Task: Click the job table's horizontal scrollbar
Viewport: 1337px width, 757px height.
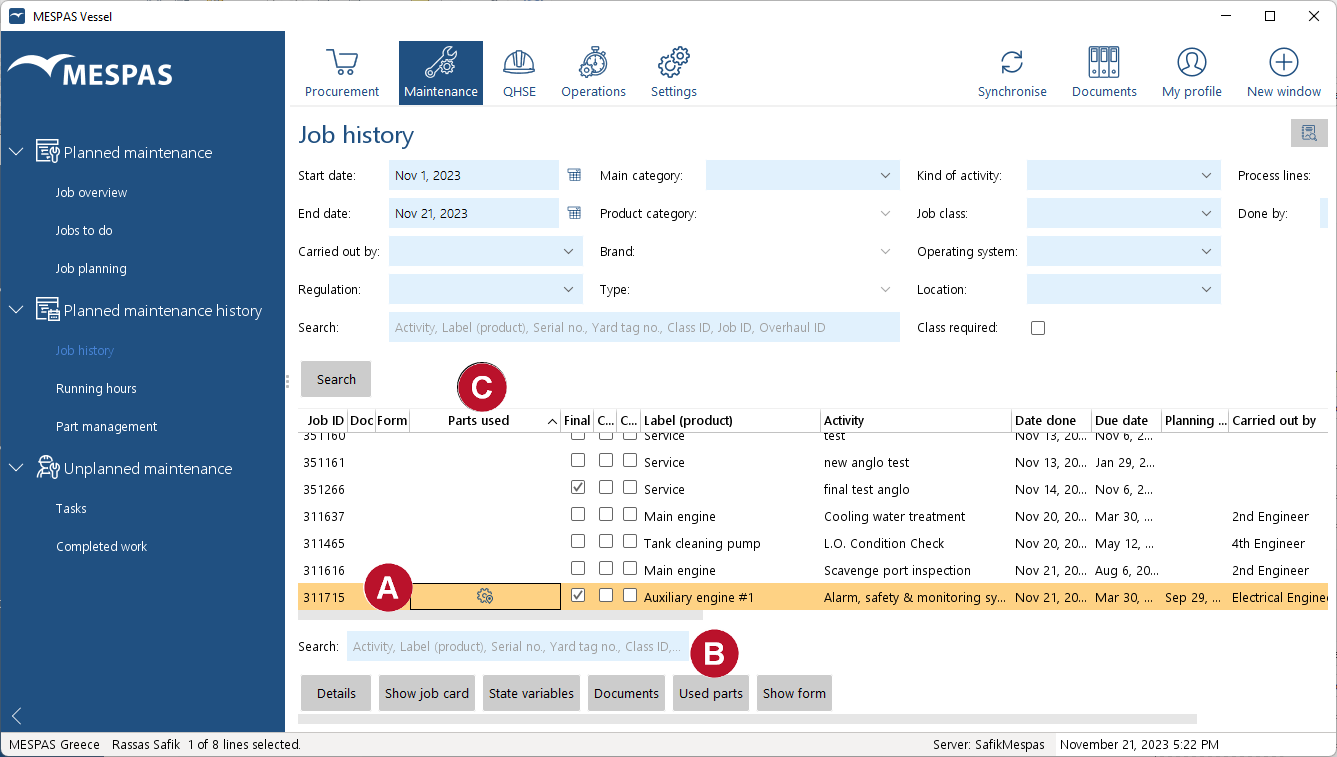Action: [500, 615]
